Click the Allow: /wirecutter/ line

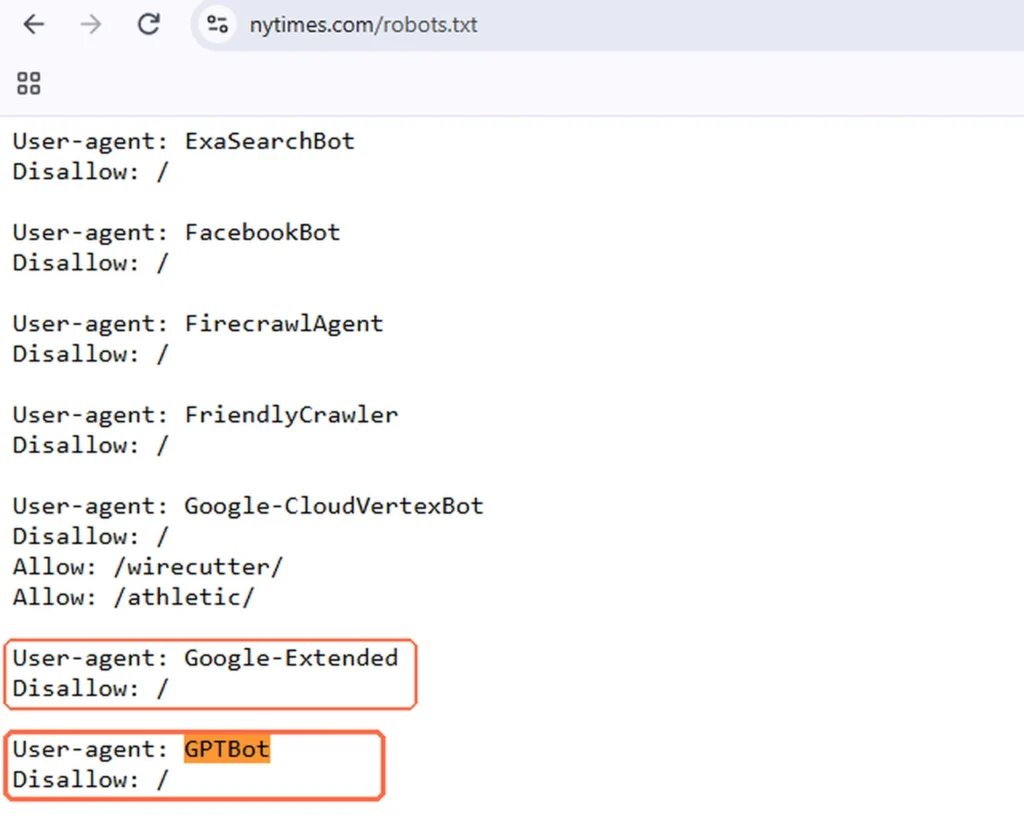coord(148,567)
